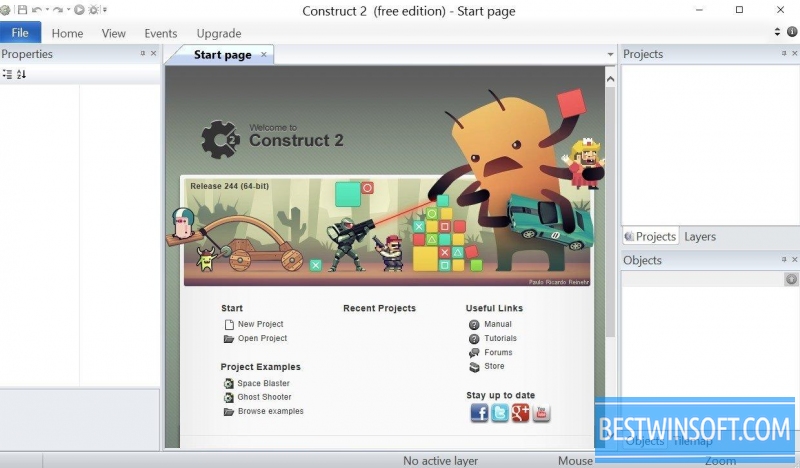Image resolution: width=800 pixels, height=468 pixels.
Task: Click the New Project document icon
Action: [230, 324]
